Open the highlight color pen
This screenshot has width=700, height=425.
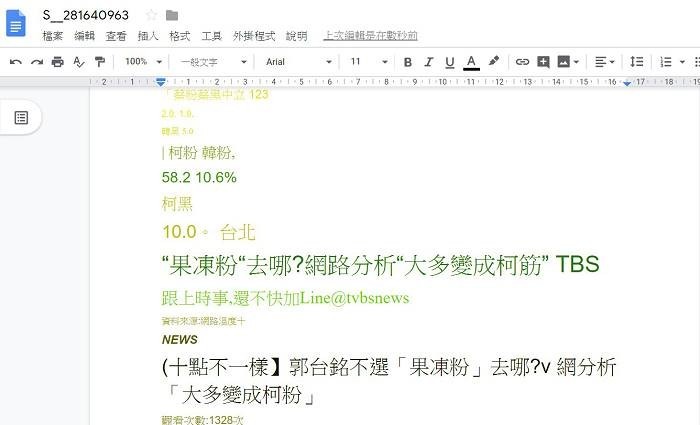point(494,61)
